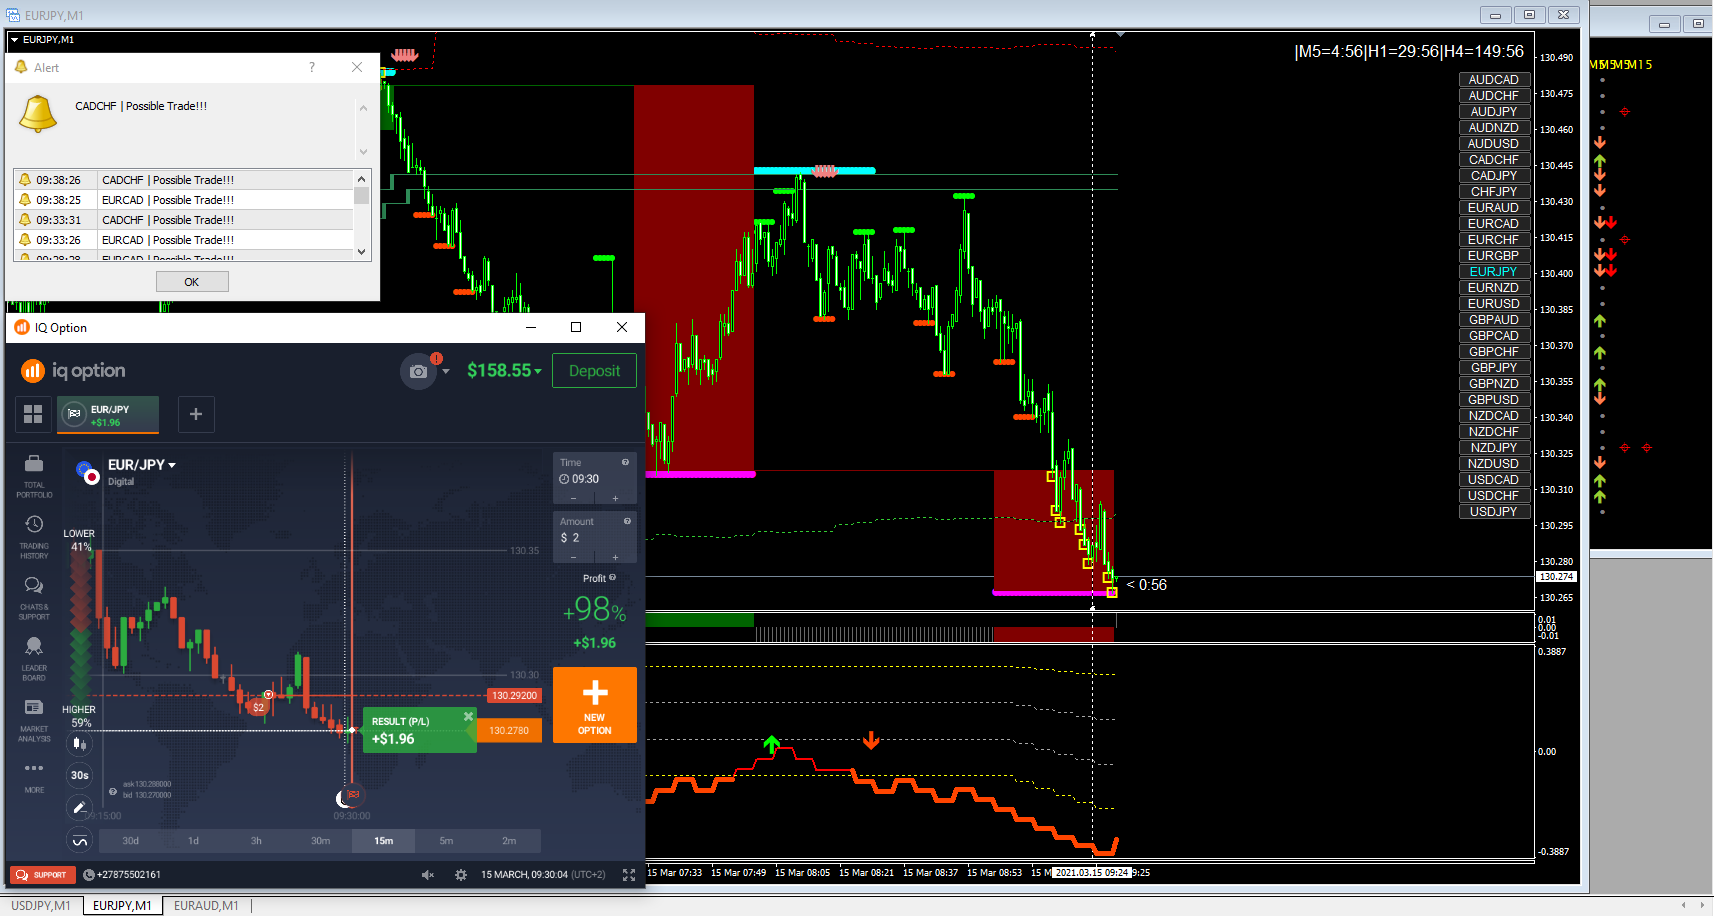Select USDJPY in the symbol list
Viewport: 1714px width, 916px height.
(x=1493, y=512)
